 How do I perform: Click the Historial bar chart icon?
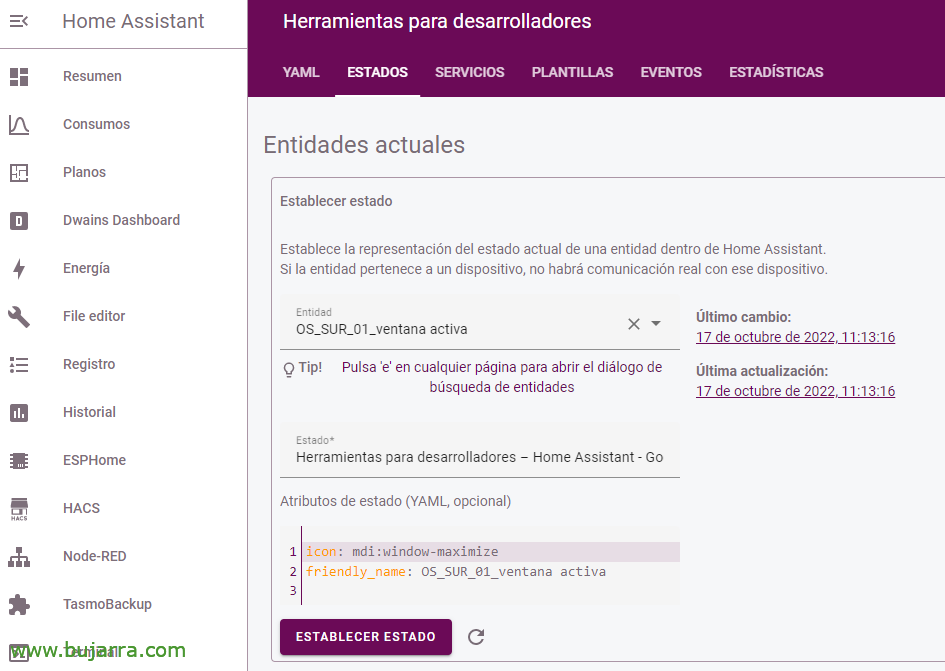click(19, 413)
